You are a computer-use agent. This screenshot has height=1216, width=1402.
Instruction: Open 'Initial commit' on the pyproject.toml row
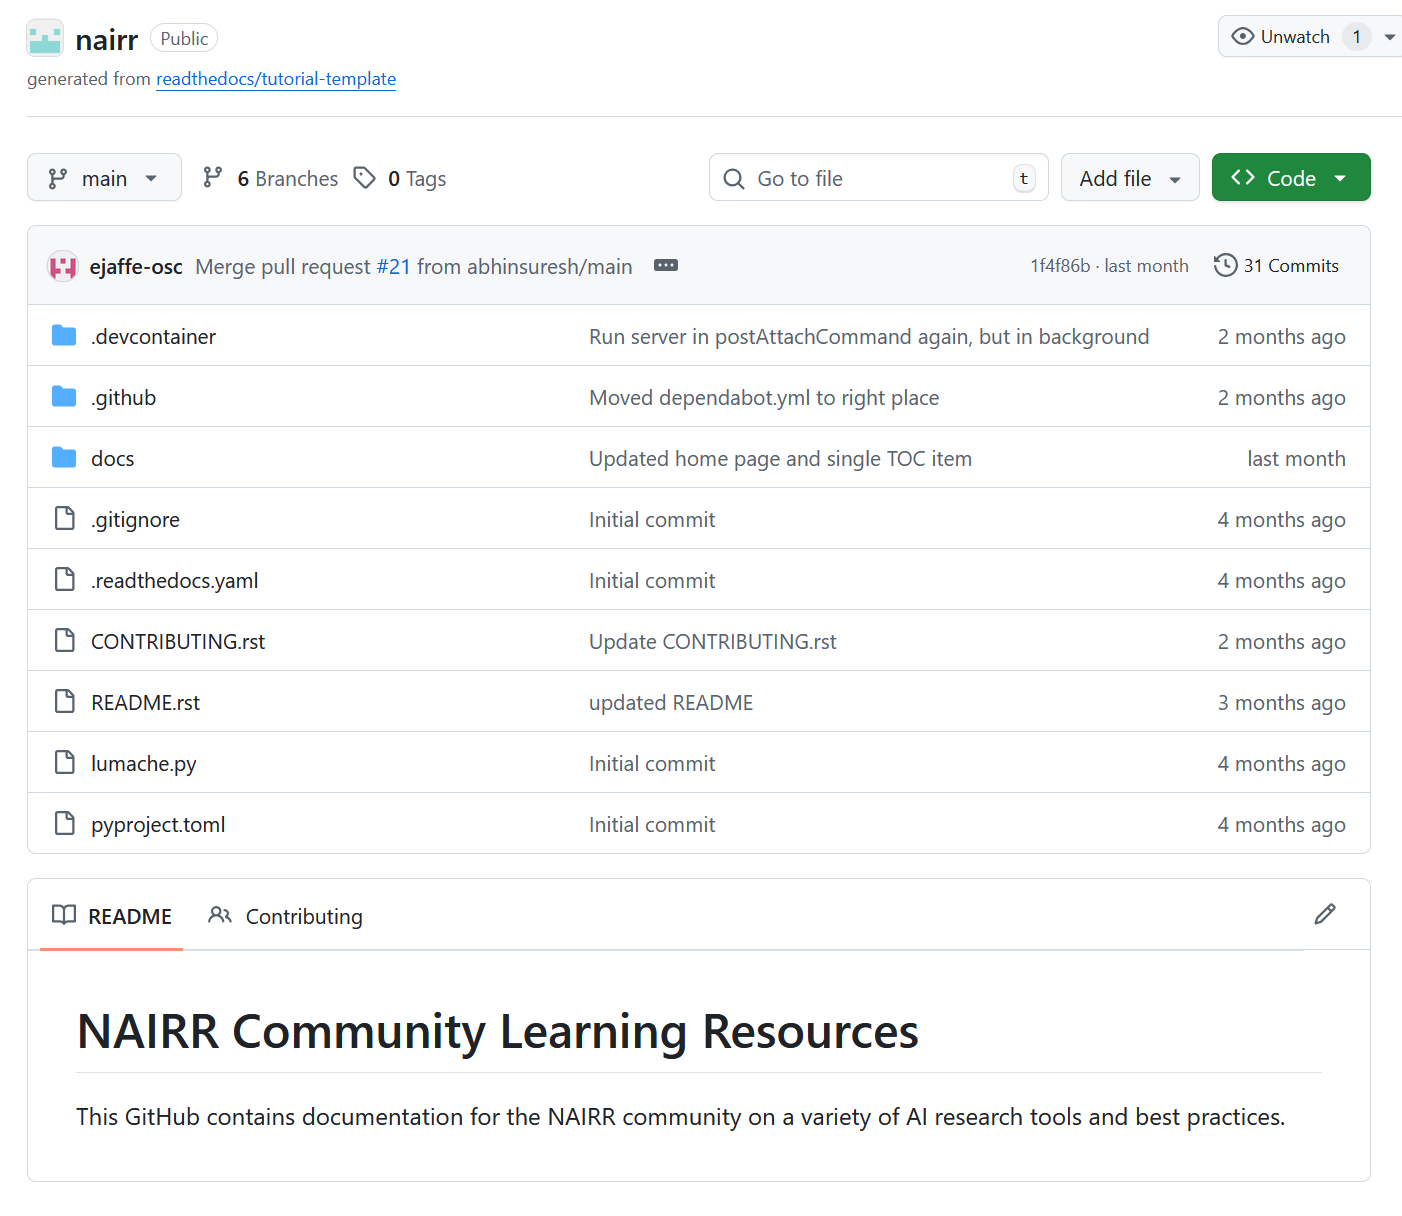[x=652, y=825]
